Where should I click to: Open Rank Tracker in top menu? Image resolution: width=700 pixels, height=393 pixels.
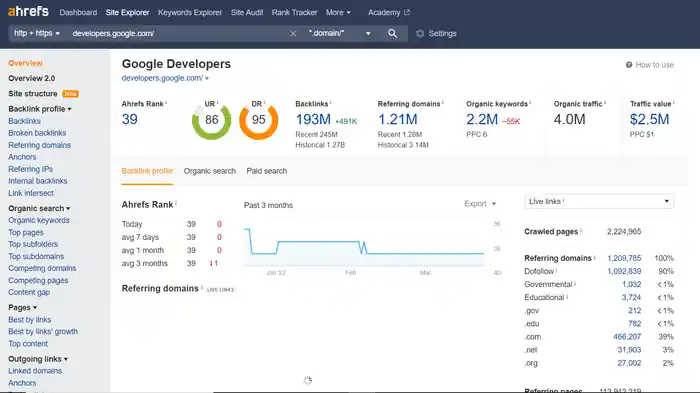tap(295, 13)
